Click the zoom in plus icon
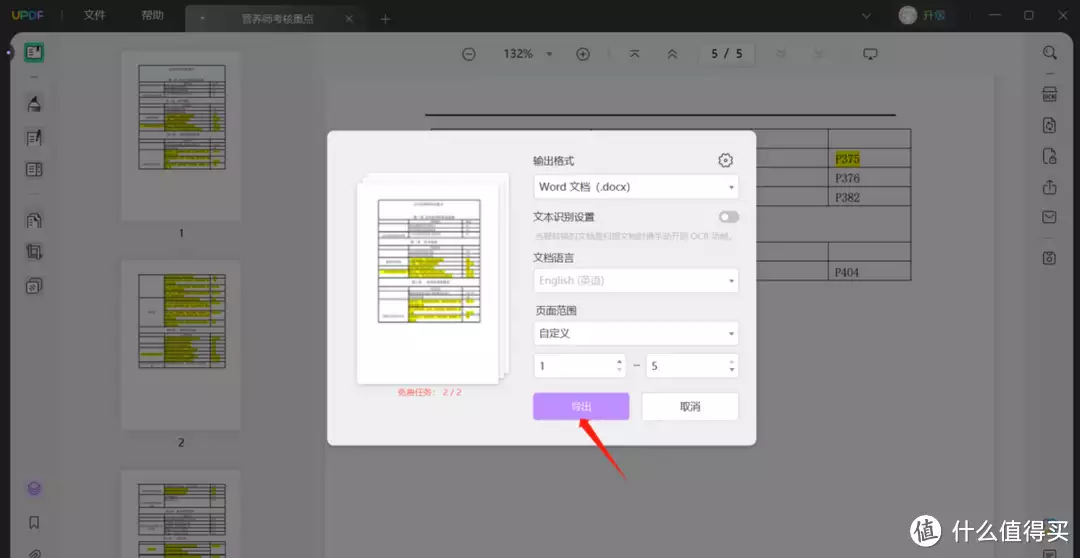This screenshot has height=558, width=1080. [583, 54]
